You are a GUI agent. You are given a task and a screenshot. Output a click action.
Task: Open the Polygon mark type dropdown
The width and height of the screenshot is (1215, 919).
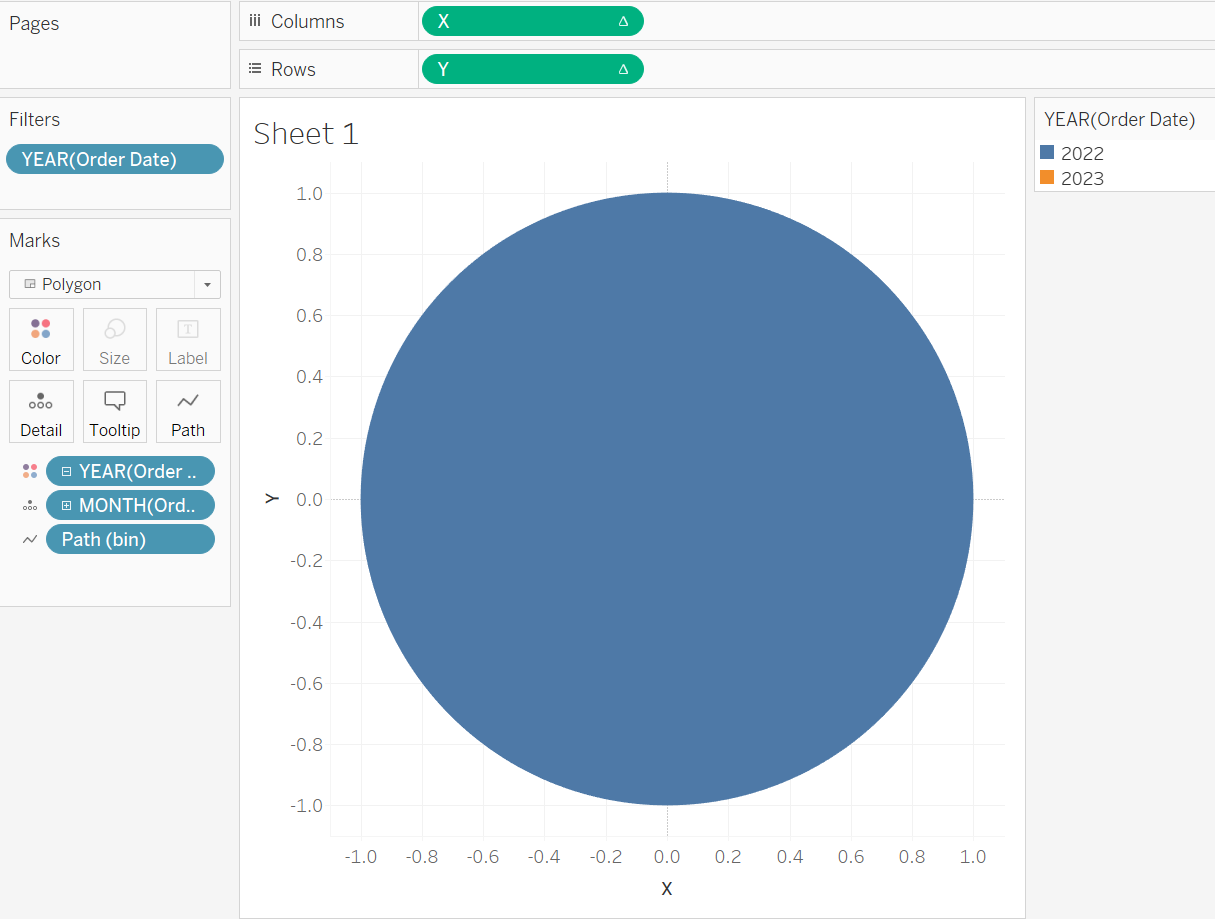207,284
